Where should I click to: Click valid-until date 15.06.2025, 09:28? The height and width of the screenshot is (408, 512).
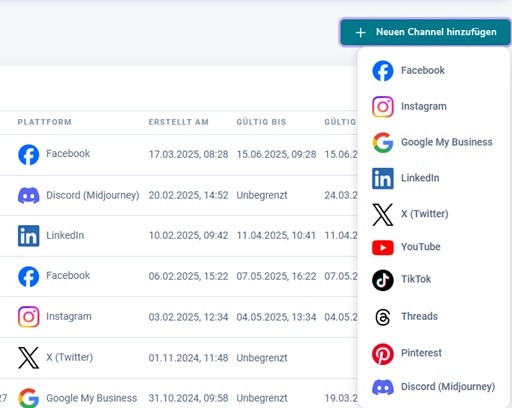[276, 154]
